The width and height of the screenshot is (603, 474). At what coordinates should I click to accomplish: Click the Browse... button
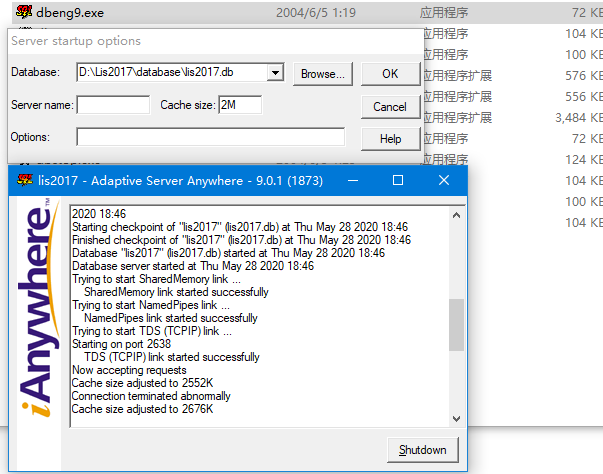[323, 74]
